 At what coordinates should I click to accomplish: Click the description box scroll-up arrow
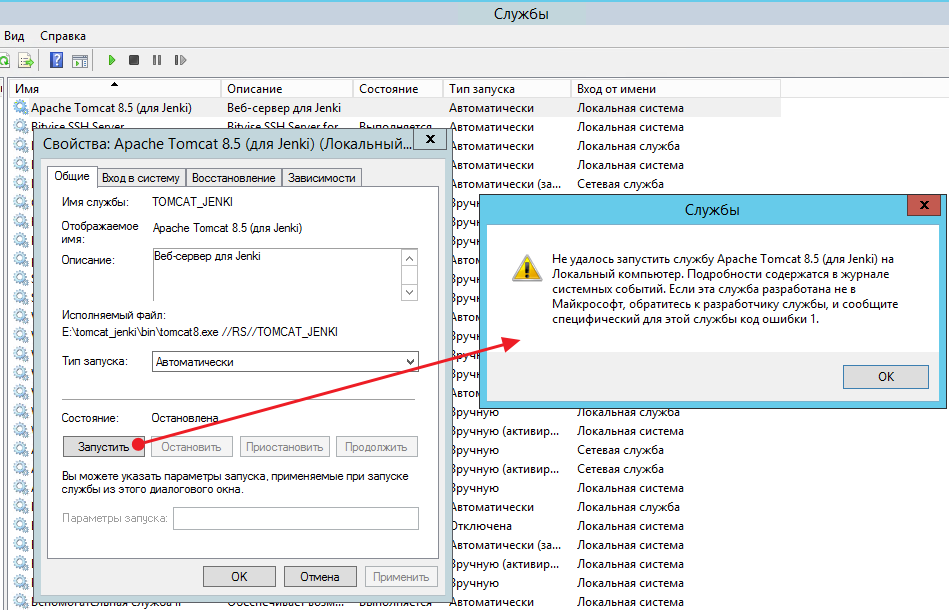[410, 258]
